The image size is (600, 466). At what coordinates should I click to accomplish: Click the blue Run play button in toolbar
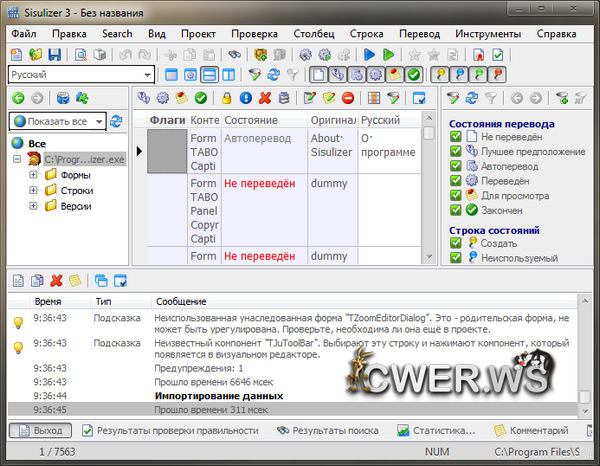(x=370, y=54)
